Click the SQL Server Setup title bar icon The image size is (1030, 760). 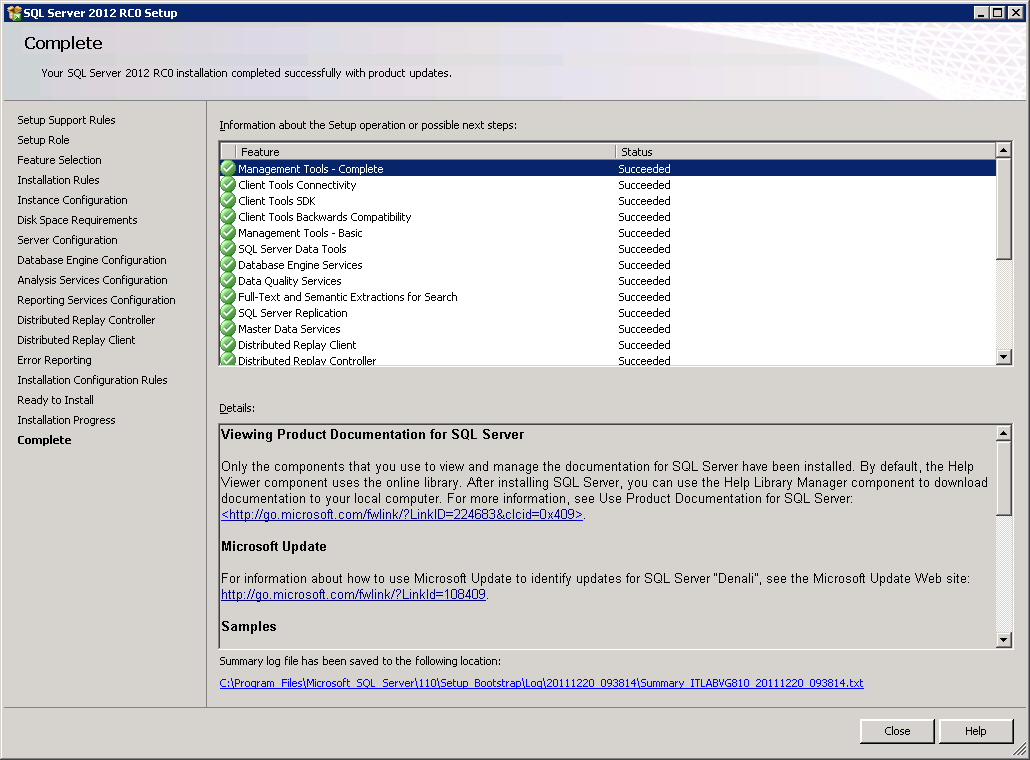13,13
